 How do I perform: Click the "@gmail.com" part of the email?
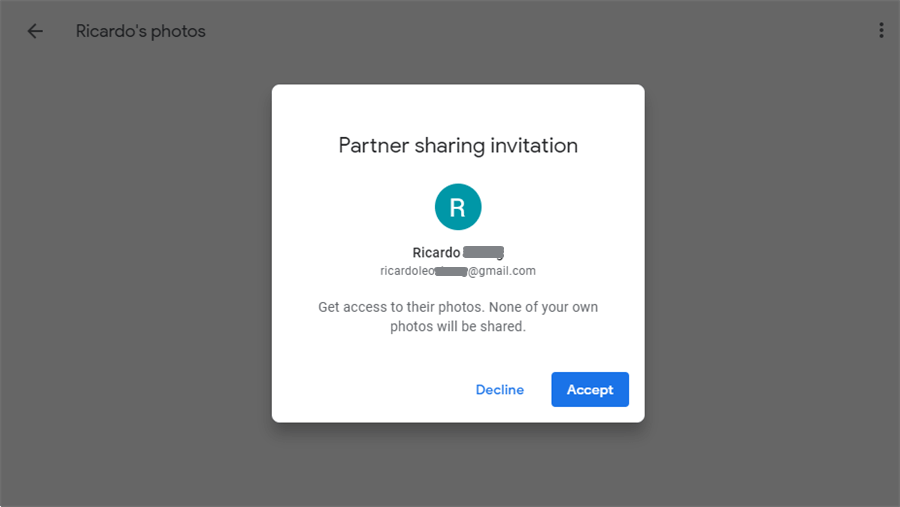pyautogui.click(x=502, y=271)
